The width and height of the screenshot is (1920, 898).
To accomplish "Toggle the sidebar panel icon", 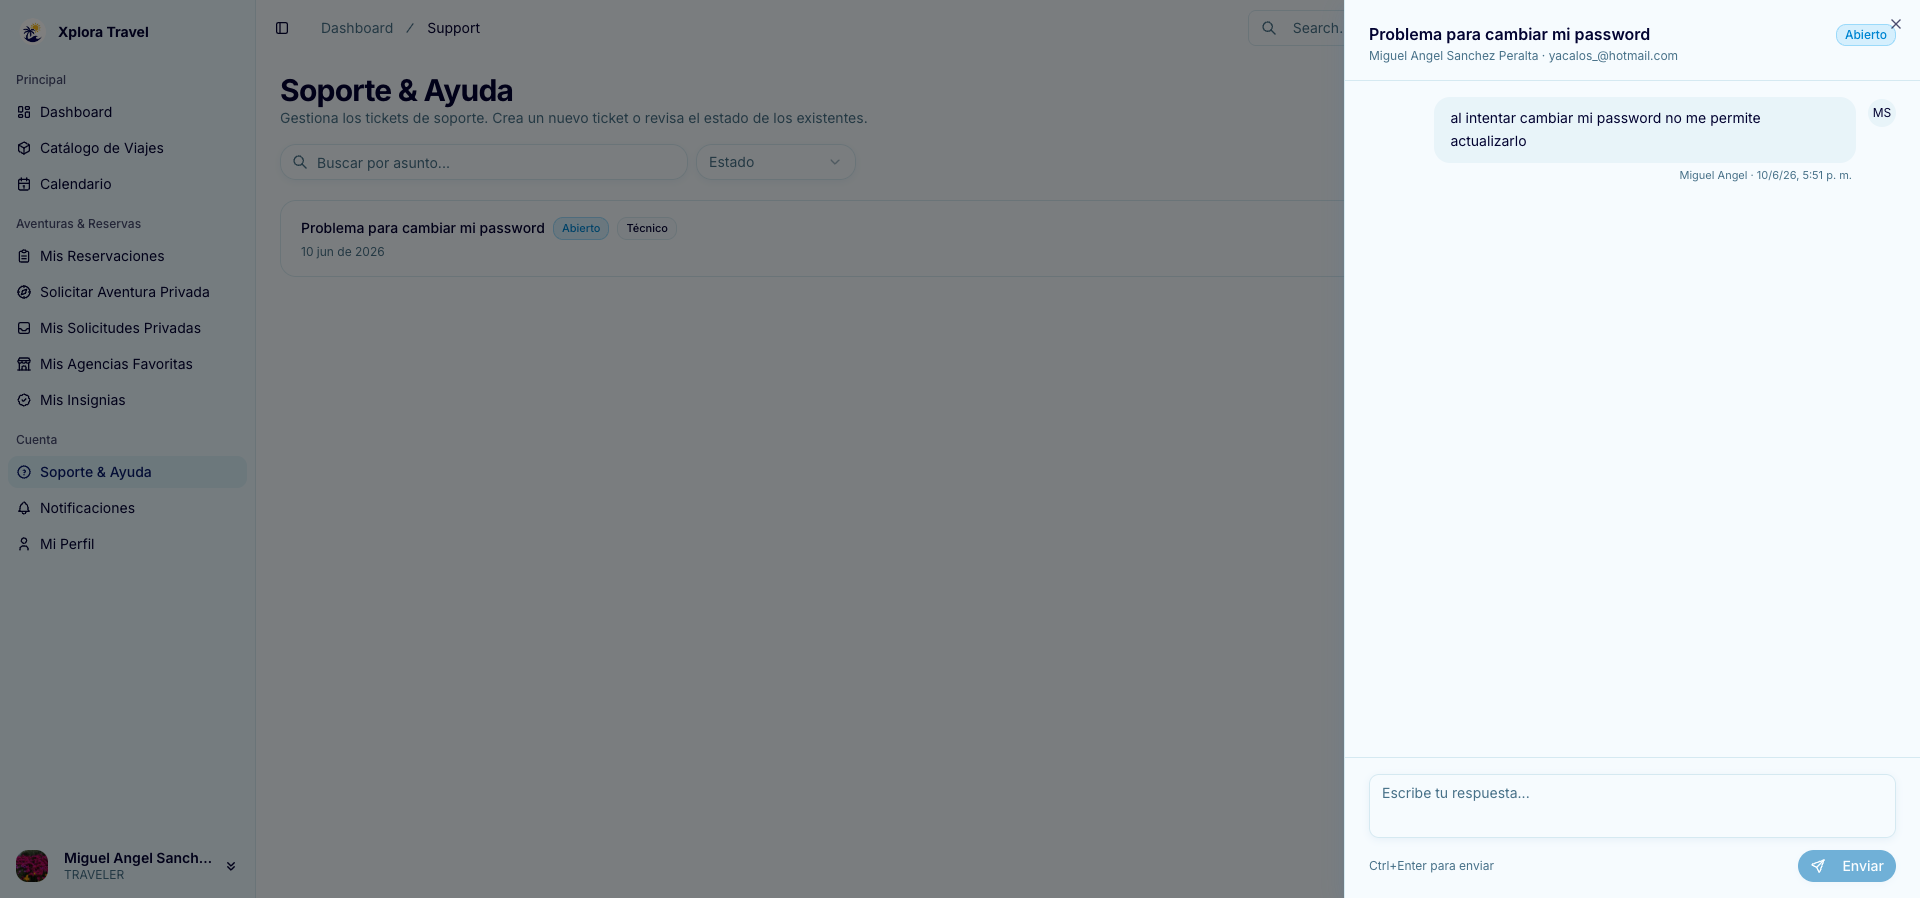I will tap(282, 28).
